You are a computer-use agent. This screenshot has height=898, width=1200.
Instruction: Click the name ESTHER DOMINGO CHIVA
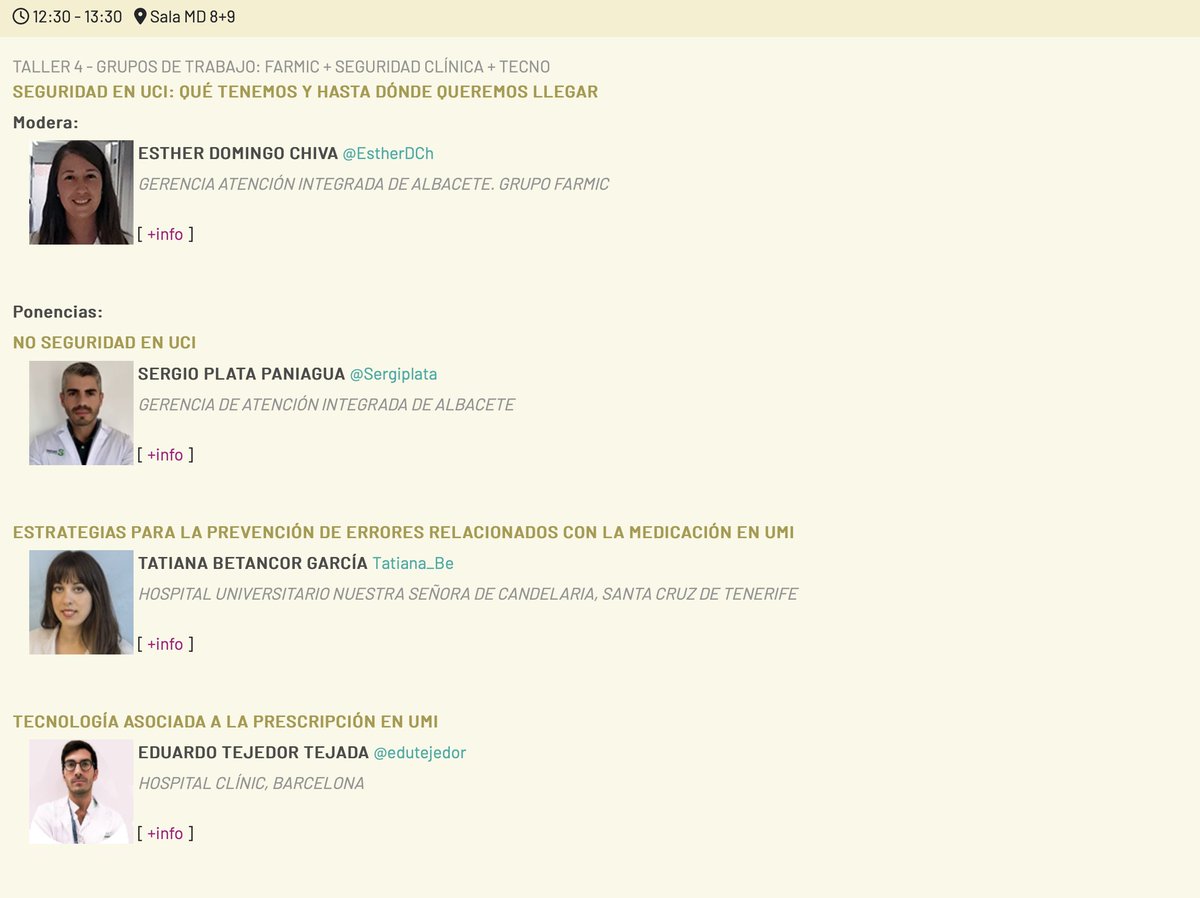click(238, 154)
